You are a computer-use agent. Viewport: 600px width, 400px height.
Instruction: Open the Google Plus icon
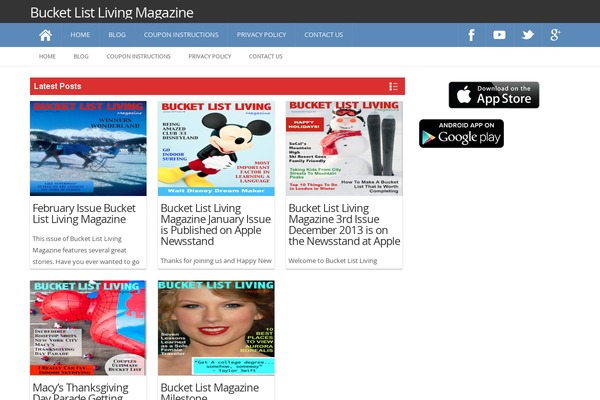click(556, 35)
